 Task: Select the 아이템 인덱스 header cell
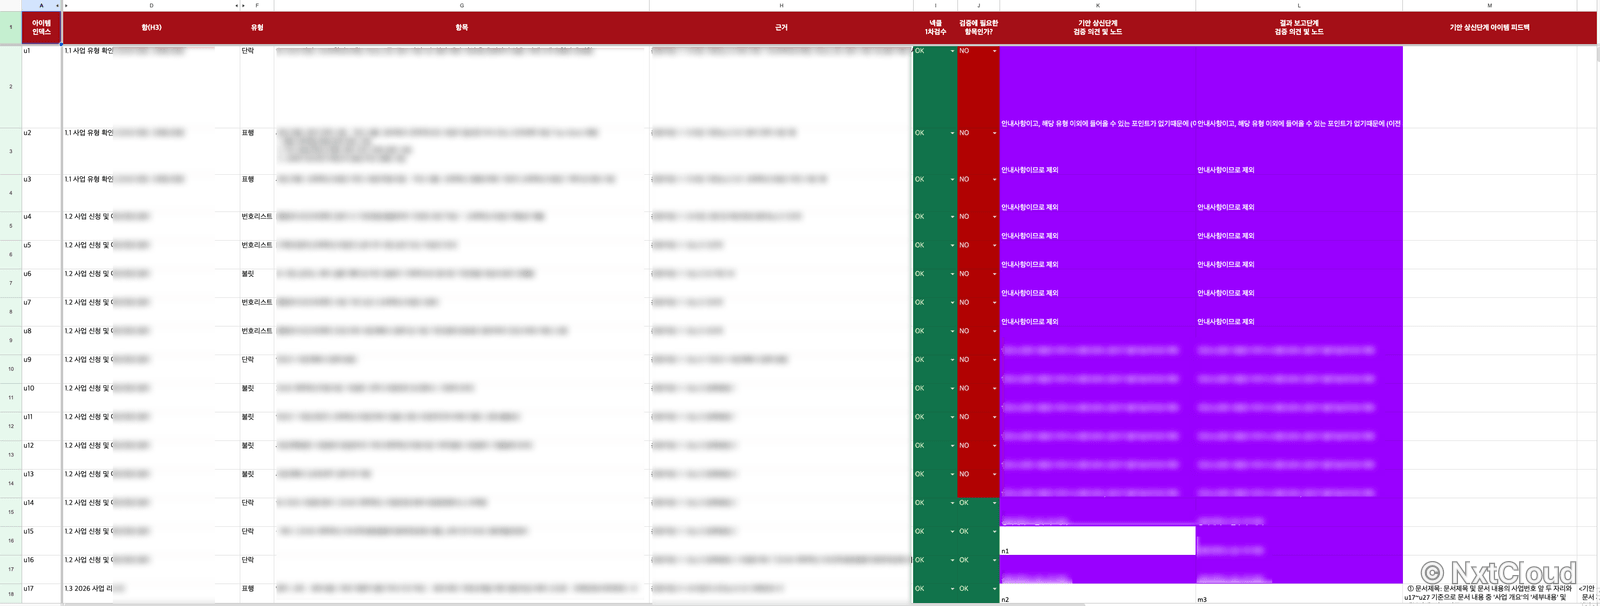(x=41, y=28)
